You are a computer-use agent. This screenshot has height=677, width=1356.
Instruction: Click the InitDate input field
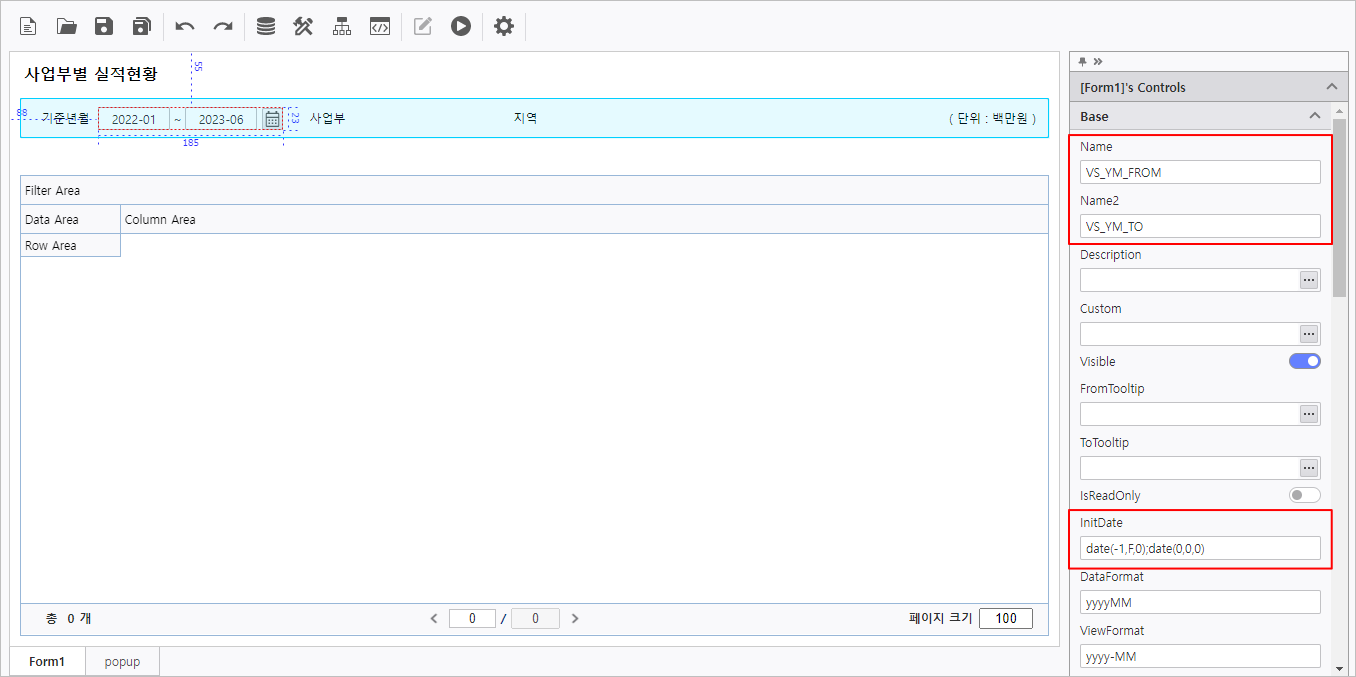pos(1199,548)
